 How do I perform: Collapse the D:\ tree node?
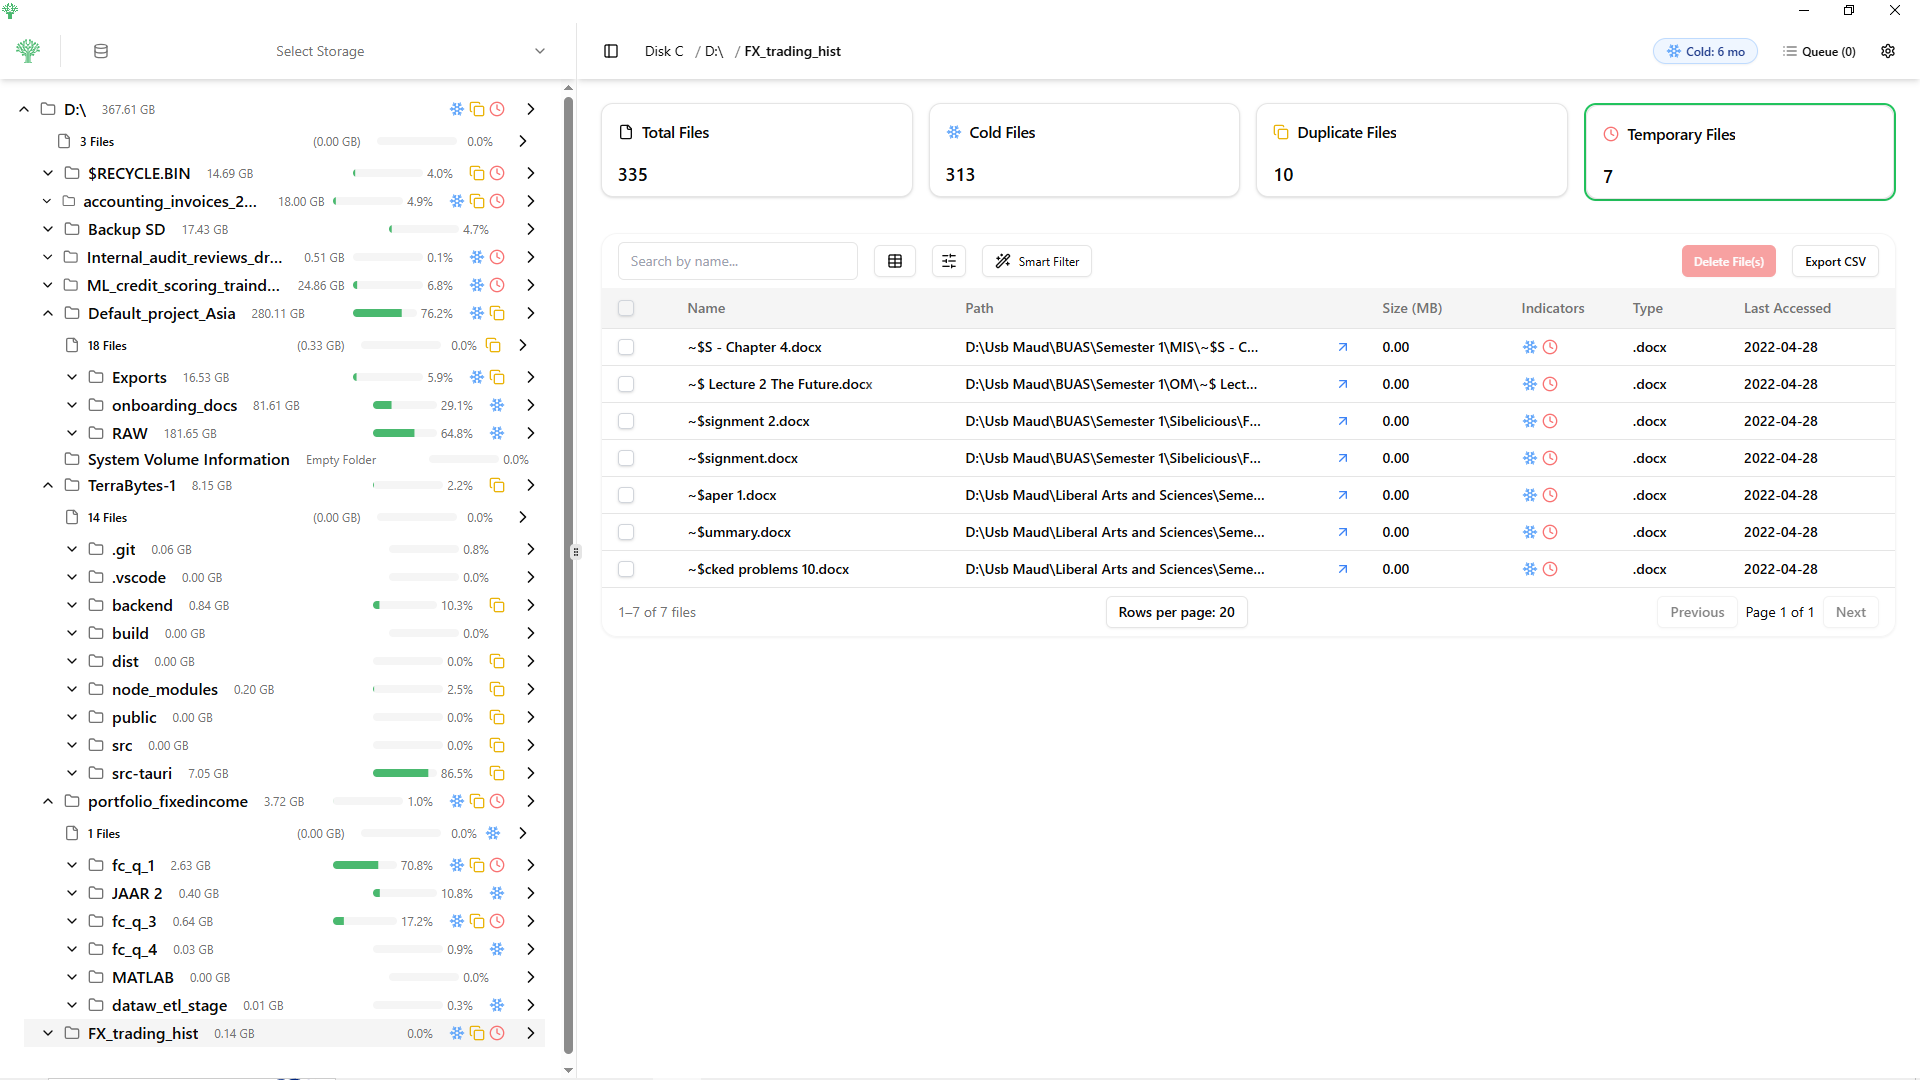click(x=24, y=109)
